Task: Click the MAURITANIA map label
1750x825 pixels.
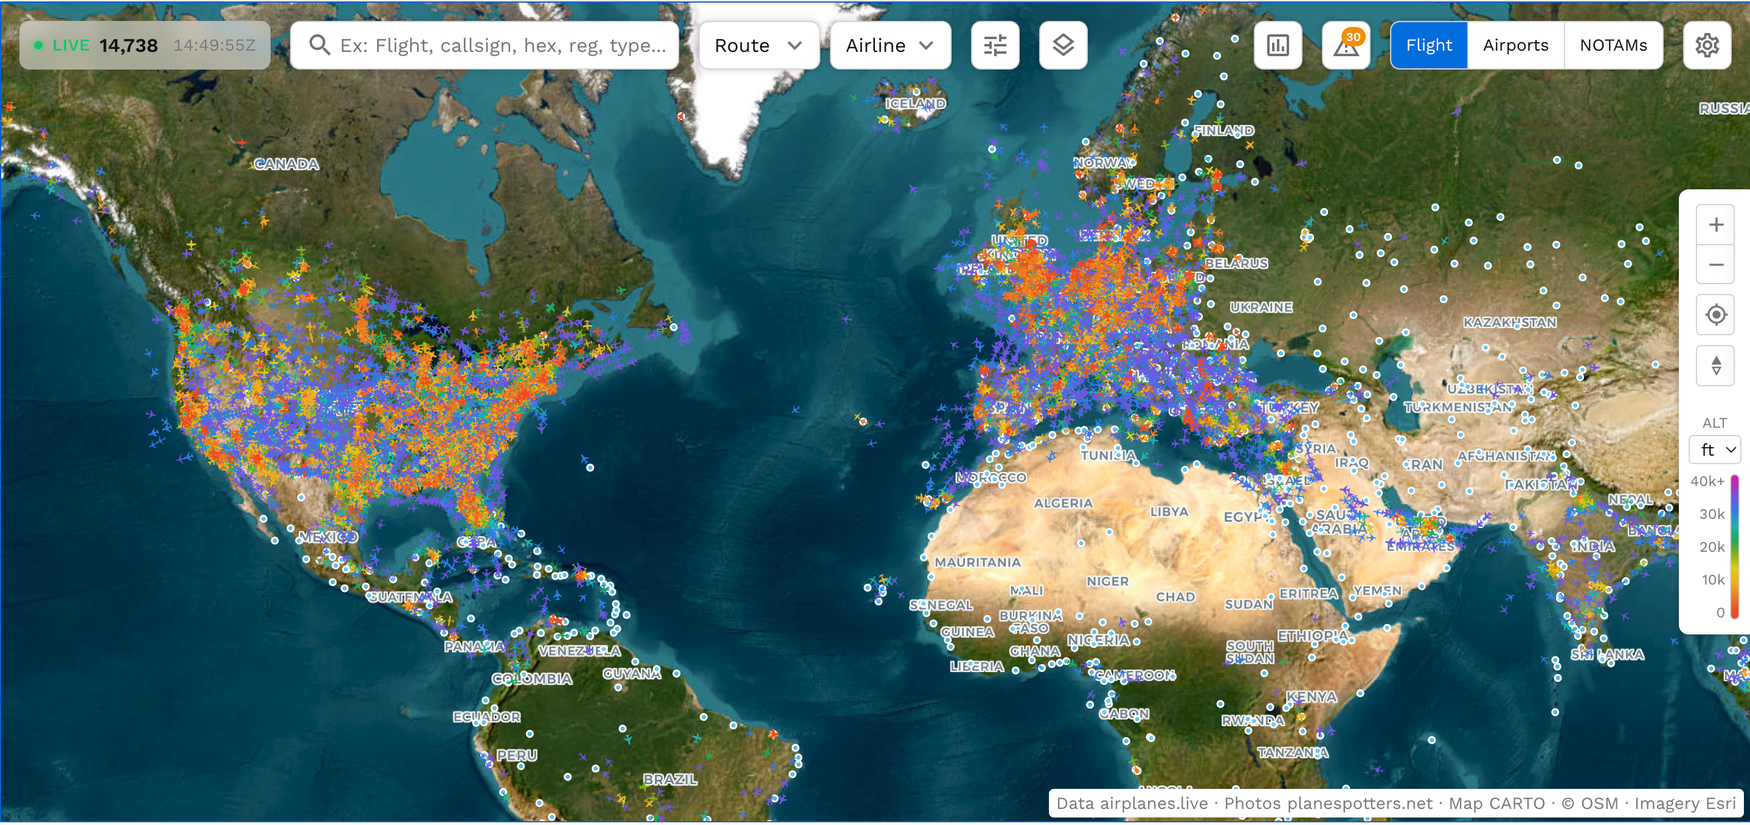Action: point(977,562)
